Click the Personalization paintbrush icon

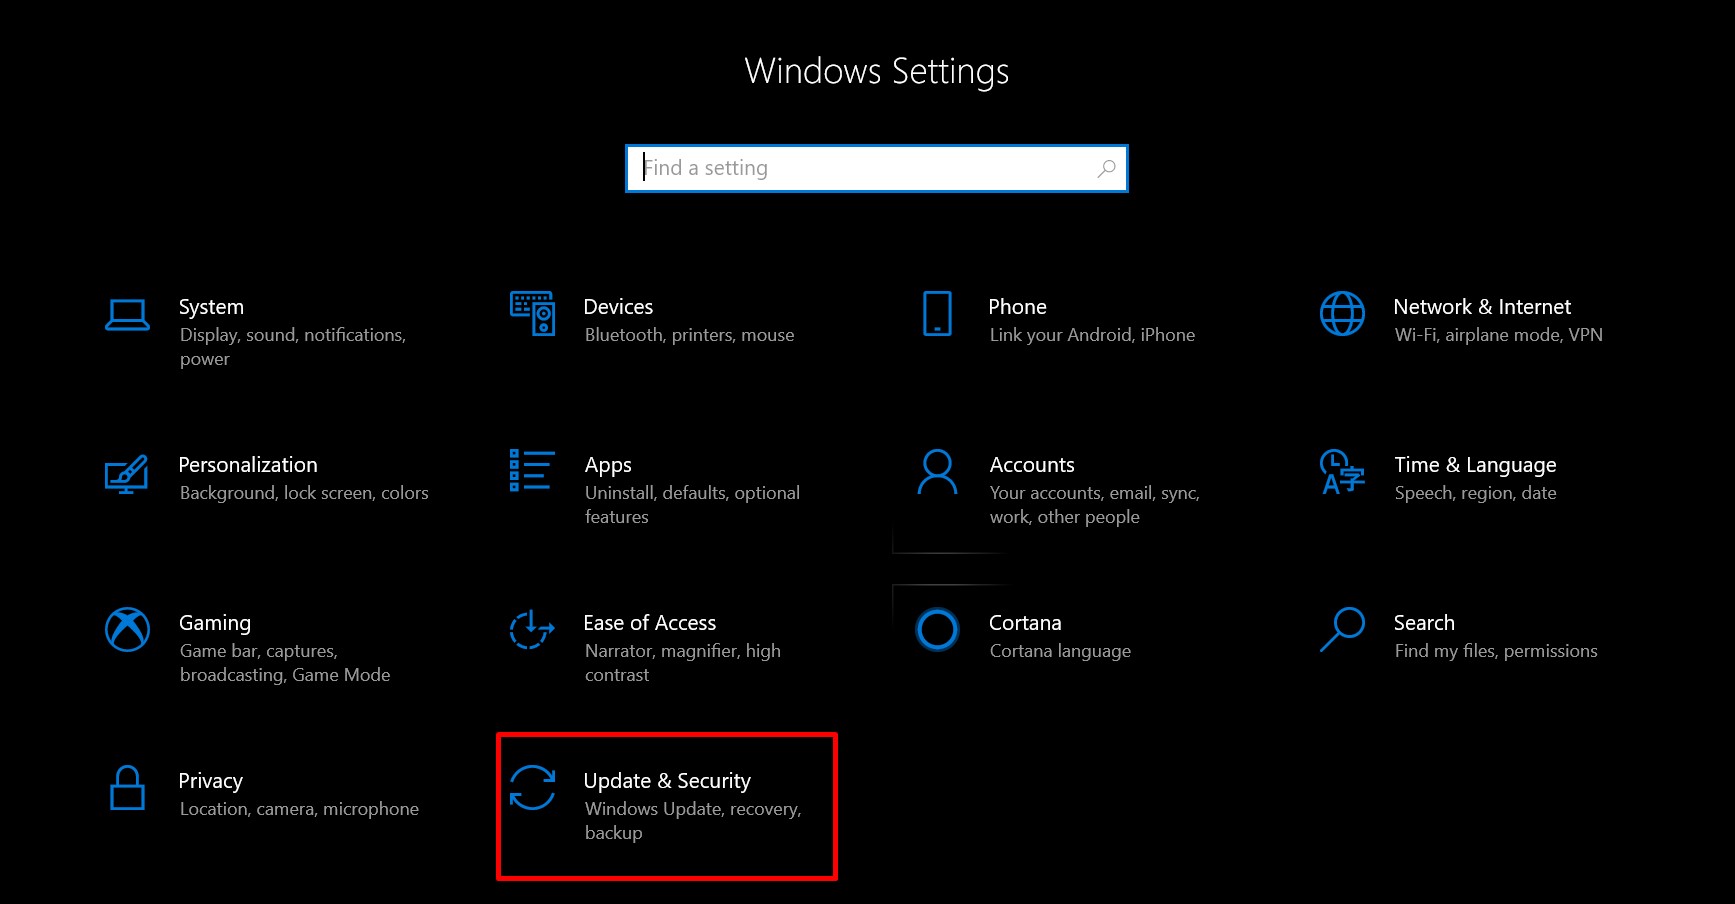point(127,474)
